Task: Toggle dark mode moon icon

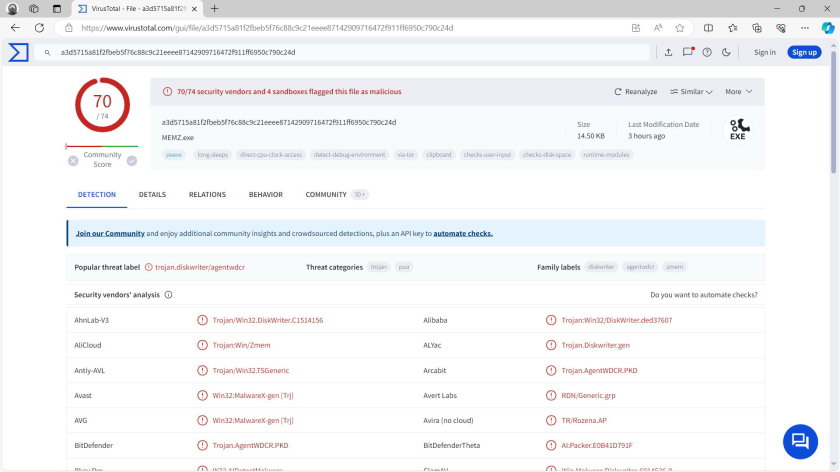Action: tap(726, 53)
